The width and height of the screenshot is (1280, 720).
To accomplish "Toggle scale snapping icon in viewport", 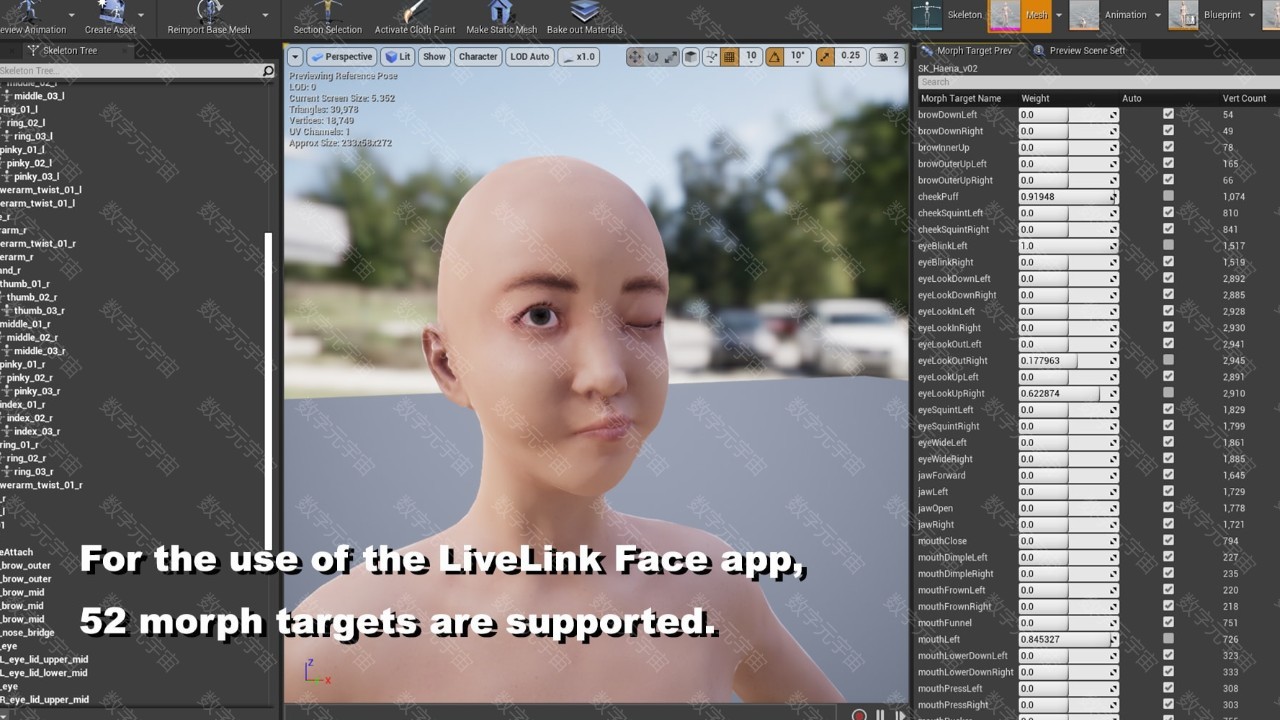I will tap(825, 57).
